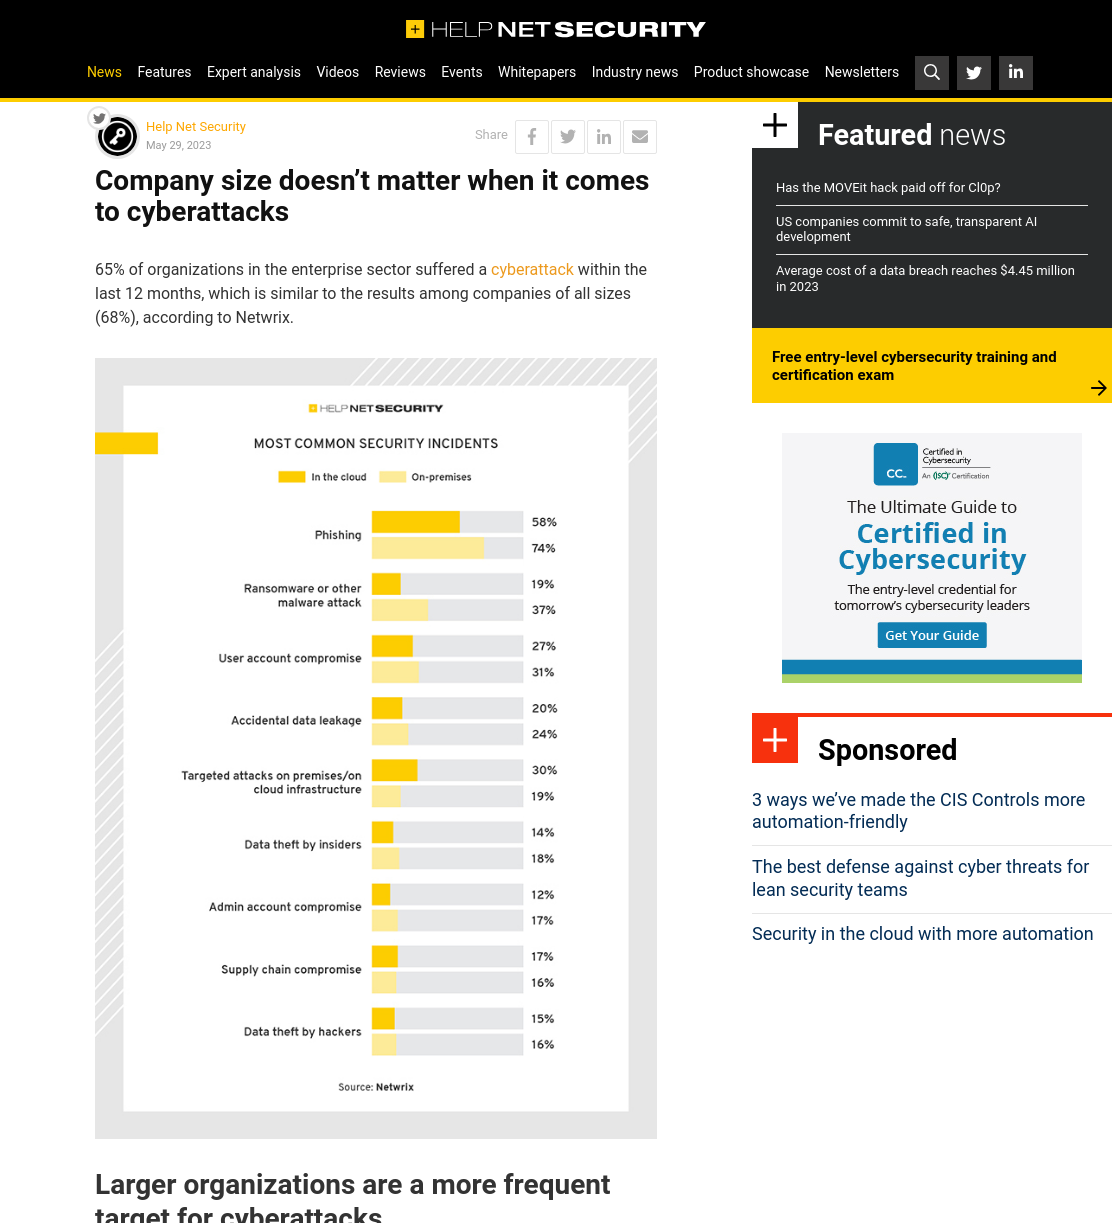Click the Help Net Security logo

click(x=556, y=29)
